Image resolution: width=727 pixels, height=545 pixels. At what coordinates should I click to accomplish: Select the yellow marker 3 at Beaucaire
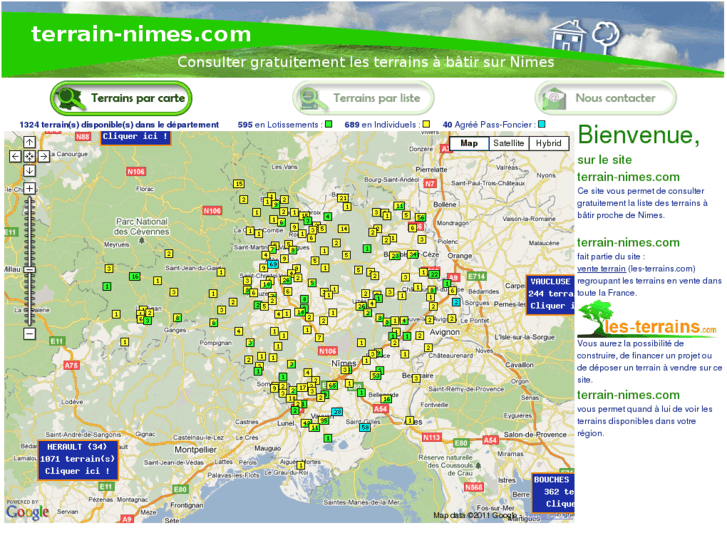416,378
